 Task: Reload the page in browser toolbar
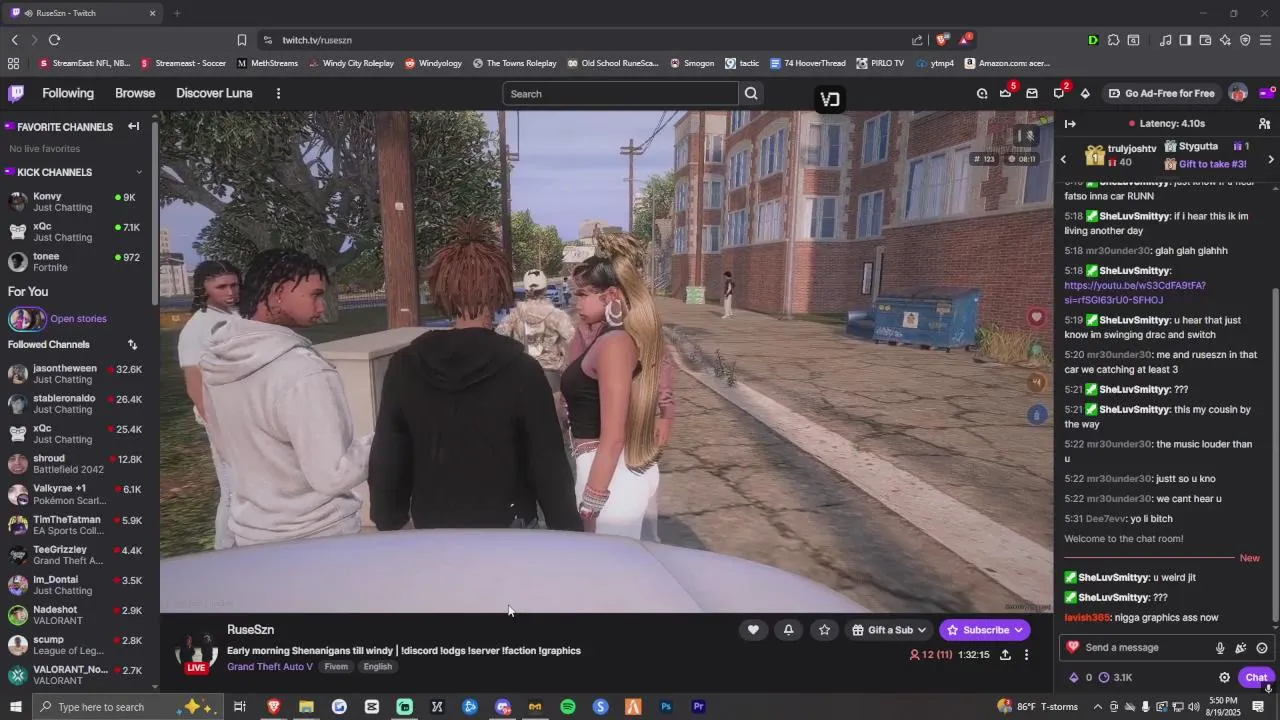[54, 40]
